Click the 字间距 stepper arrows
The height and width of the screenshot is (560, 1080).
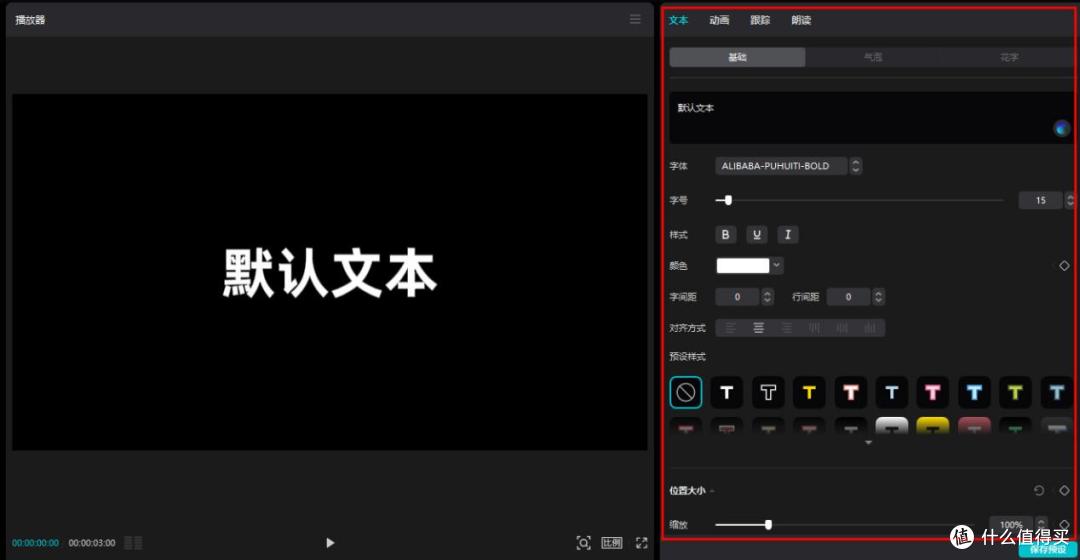pos(767,297)
